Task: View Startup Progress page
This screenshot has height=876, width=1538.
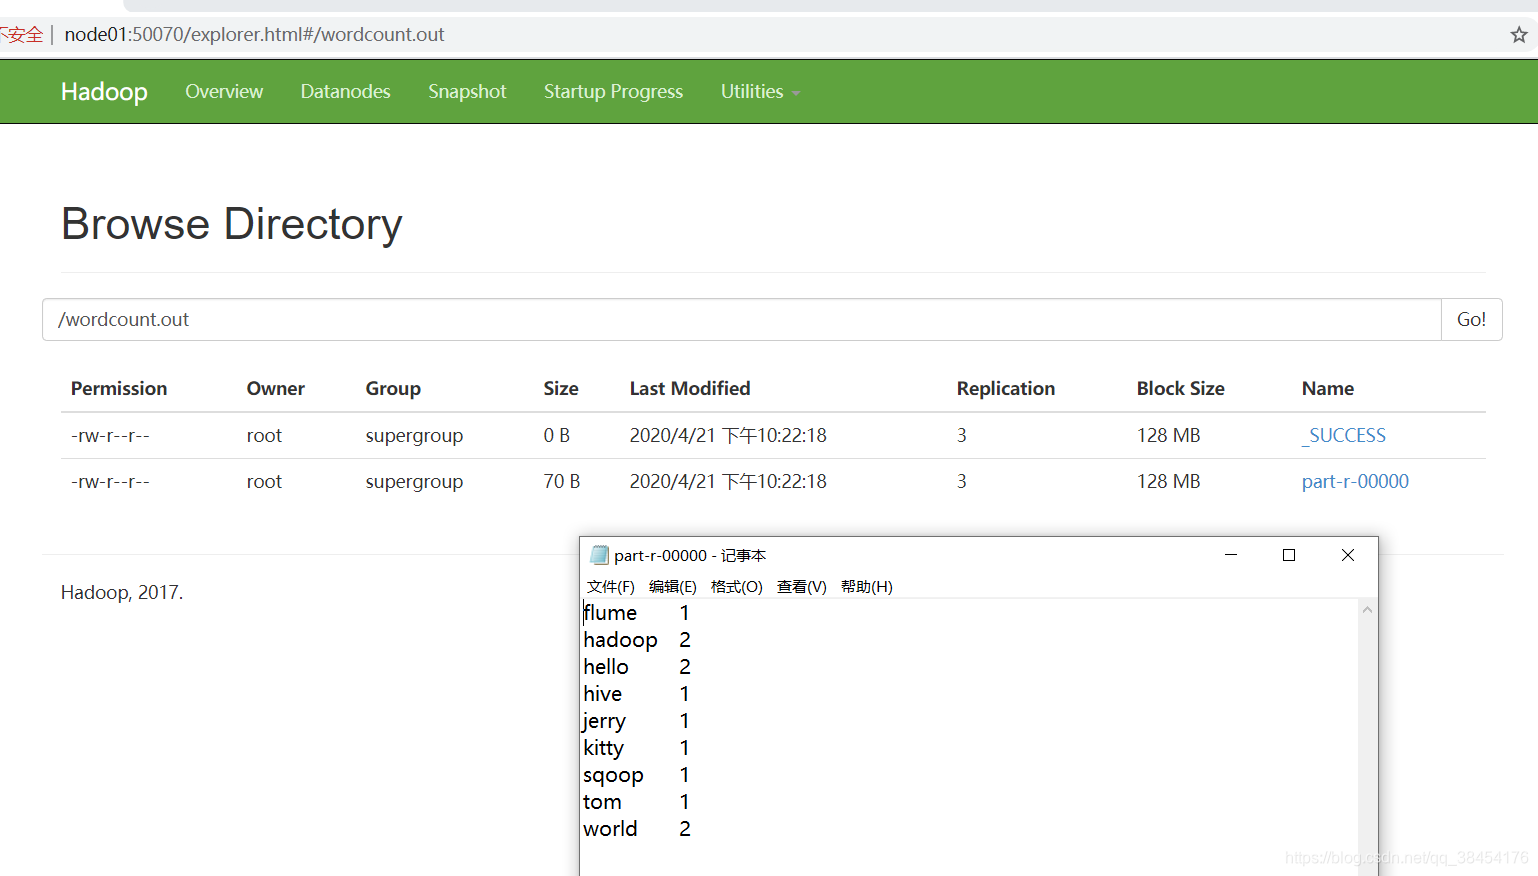Action: (x=613, y=91)
